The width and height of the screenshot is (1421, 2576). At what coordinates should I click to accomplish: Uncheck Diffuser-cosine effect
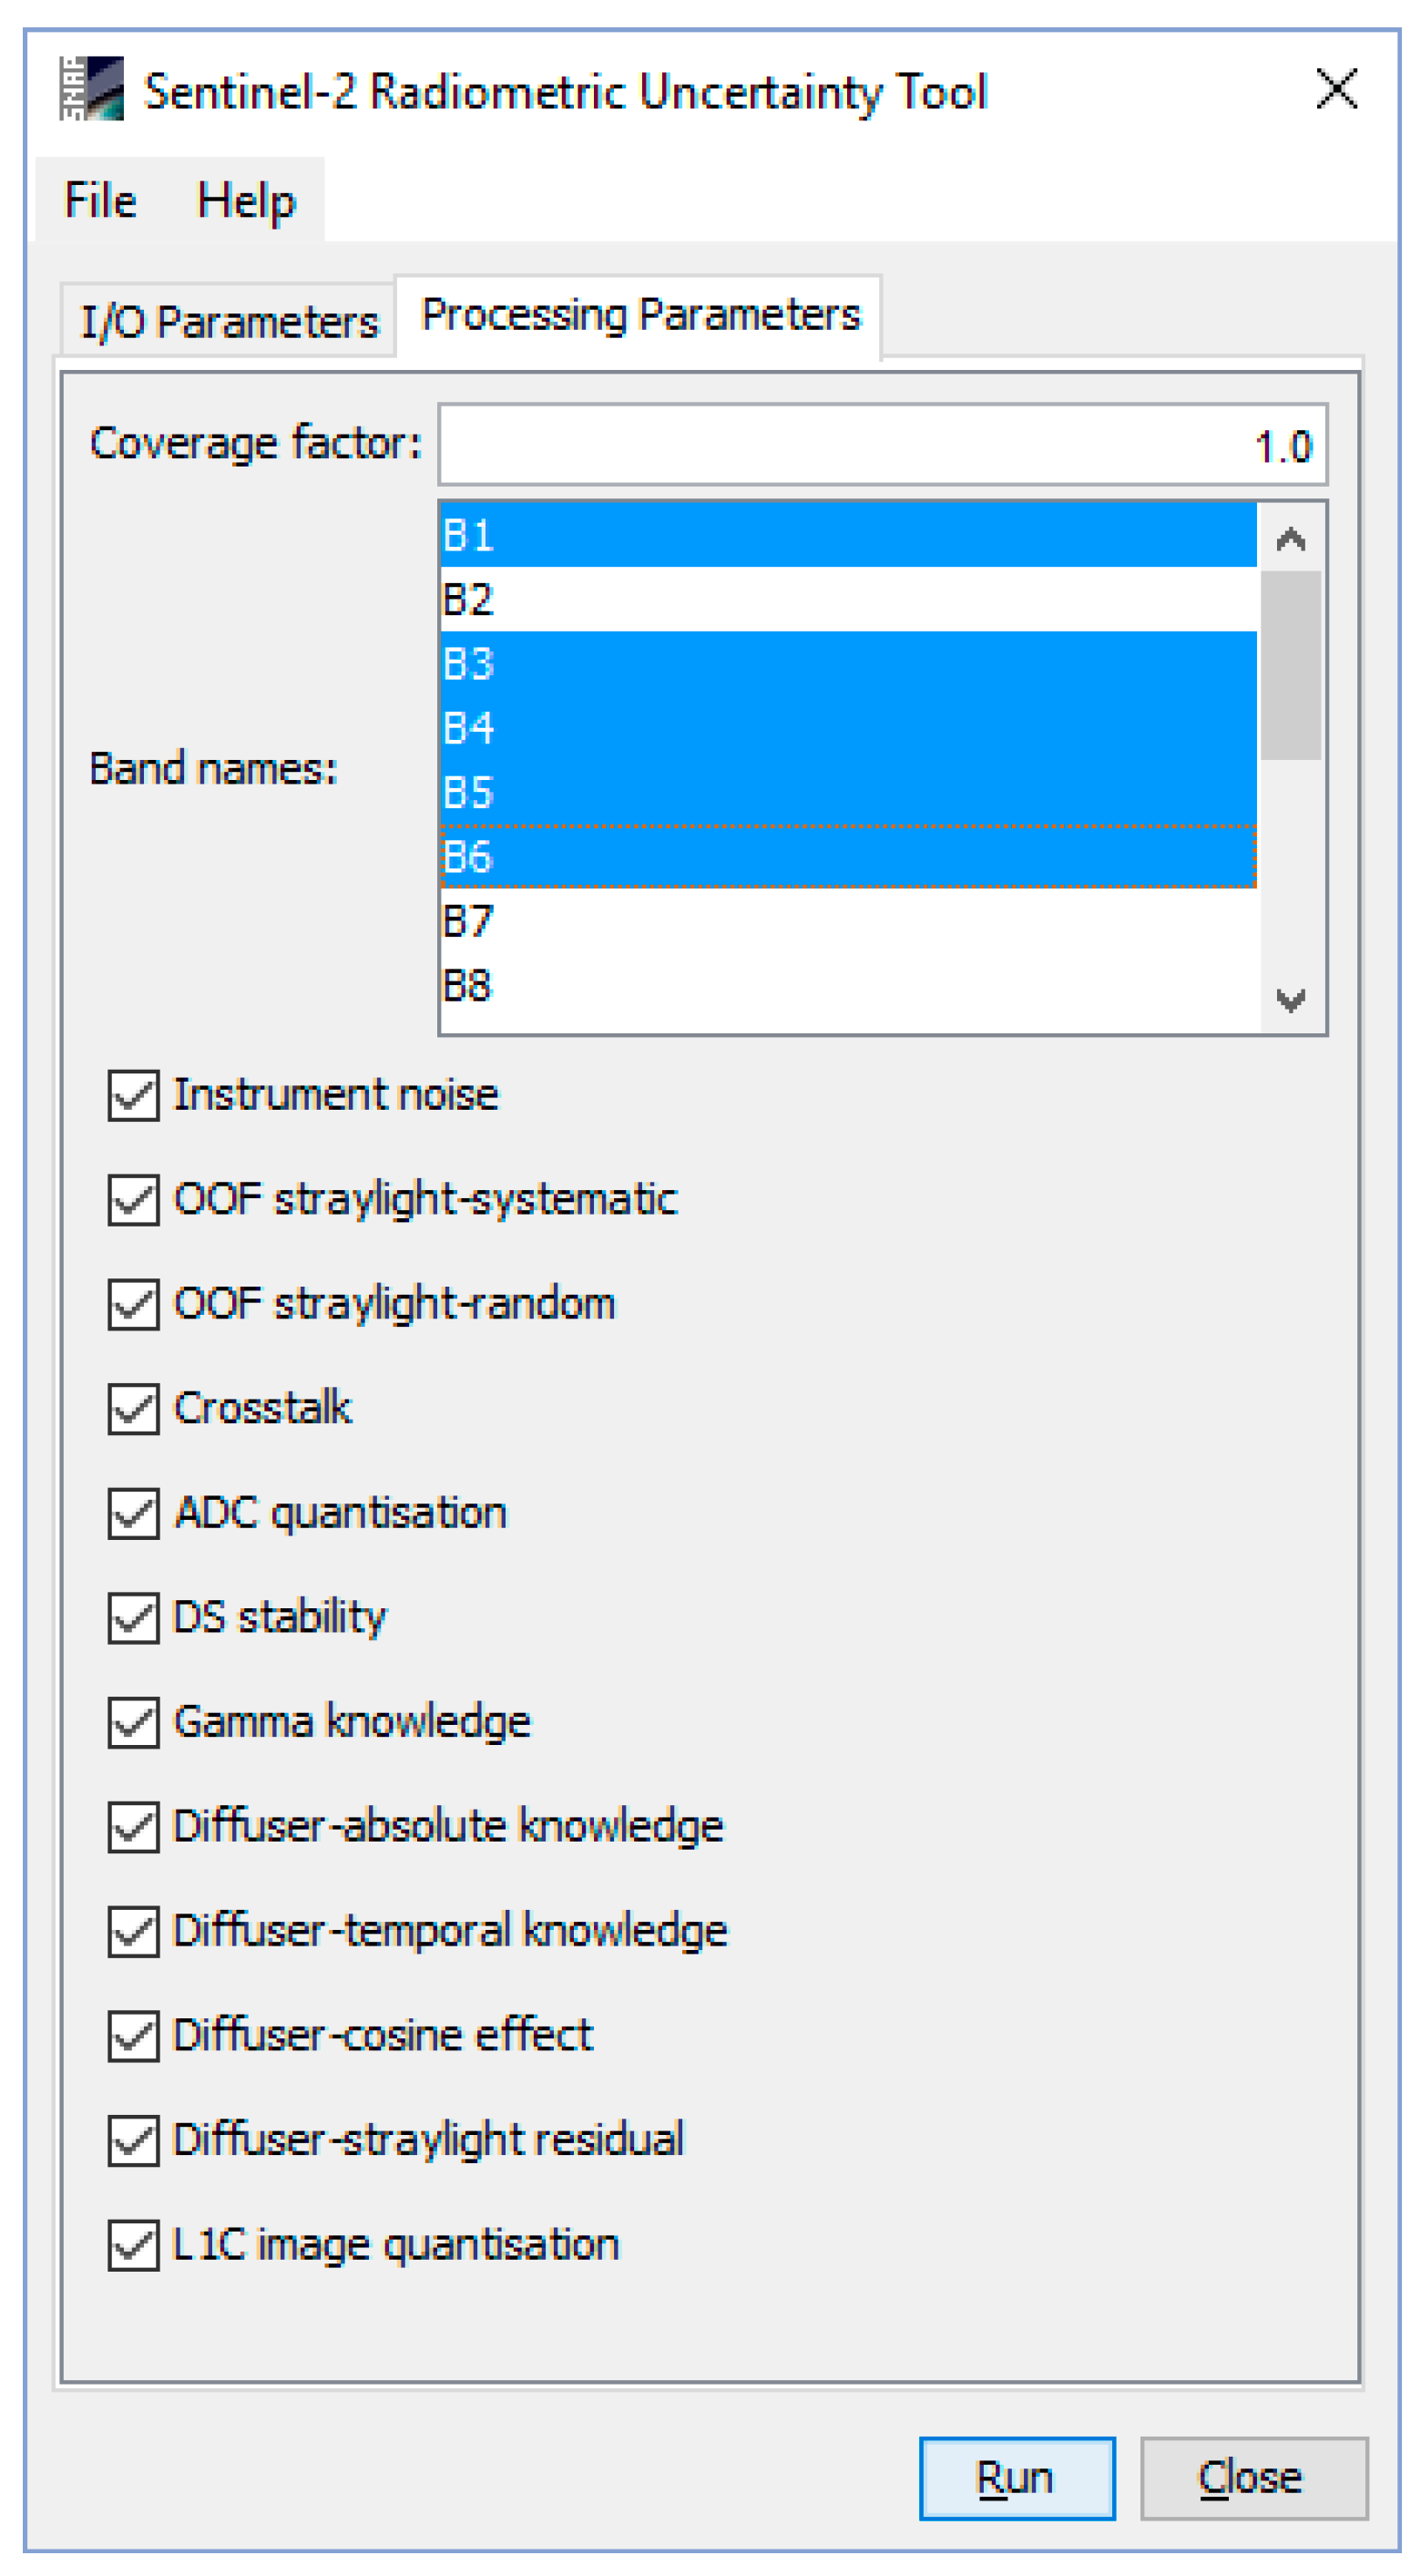click(x=133, y=2036)
